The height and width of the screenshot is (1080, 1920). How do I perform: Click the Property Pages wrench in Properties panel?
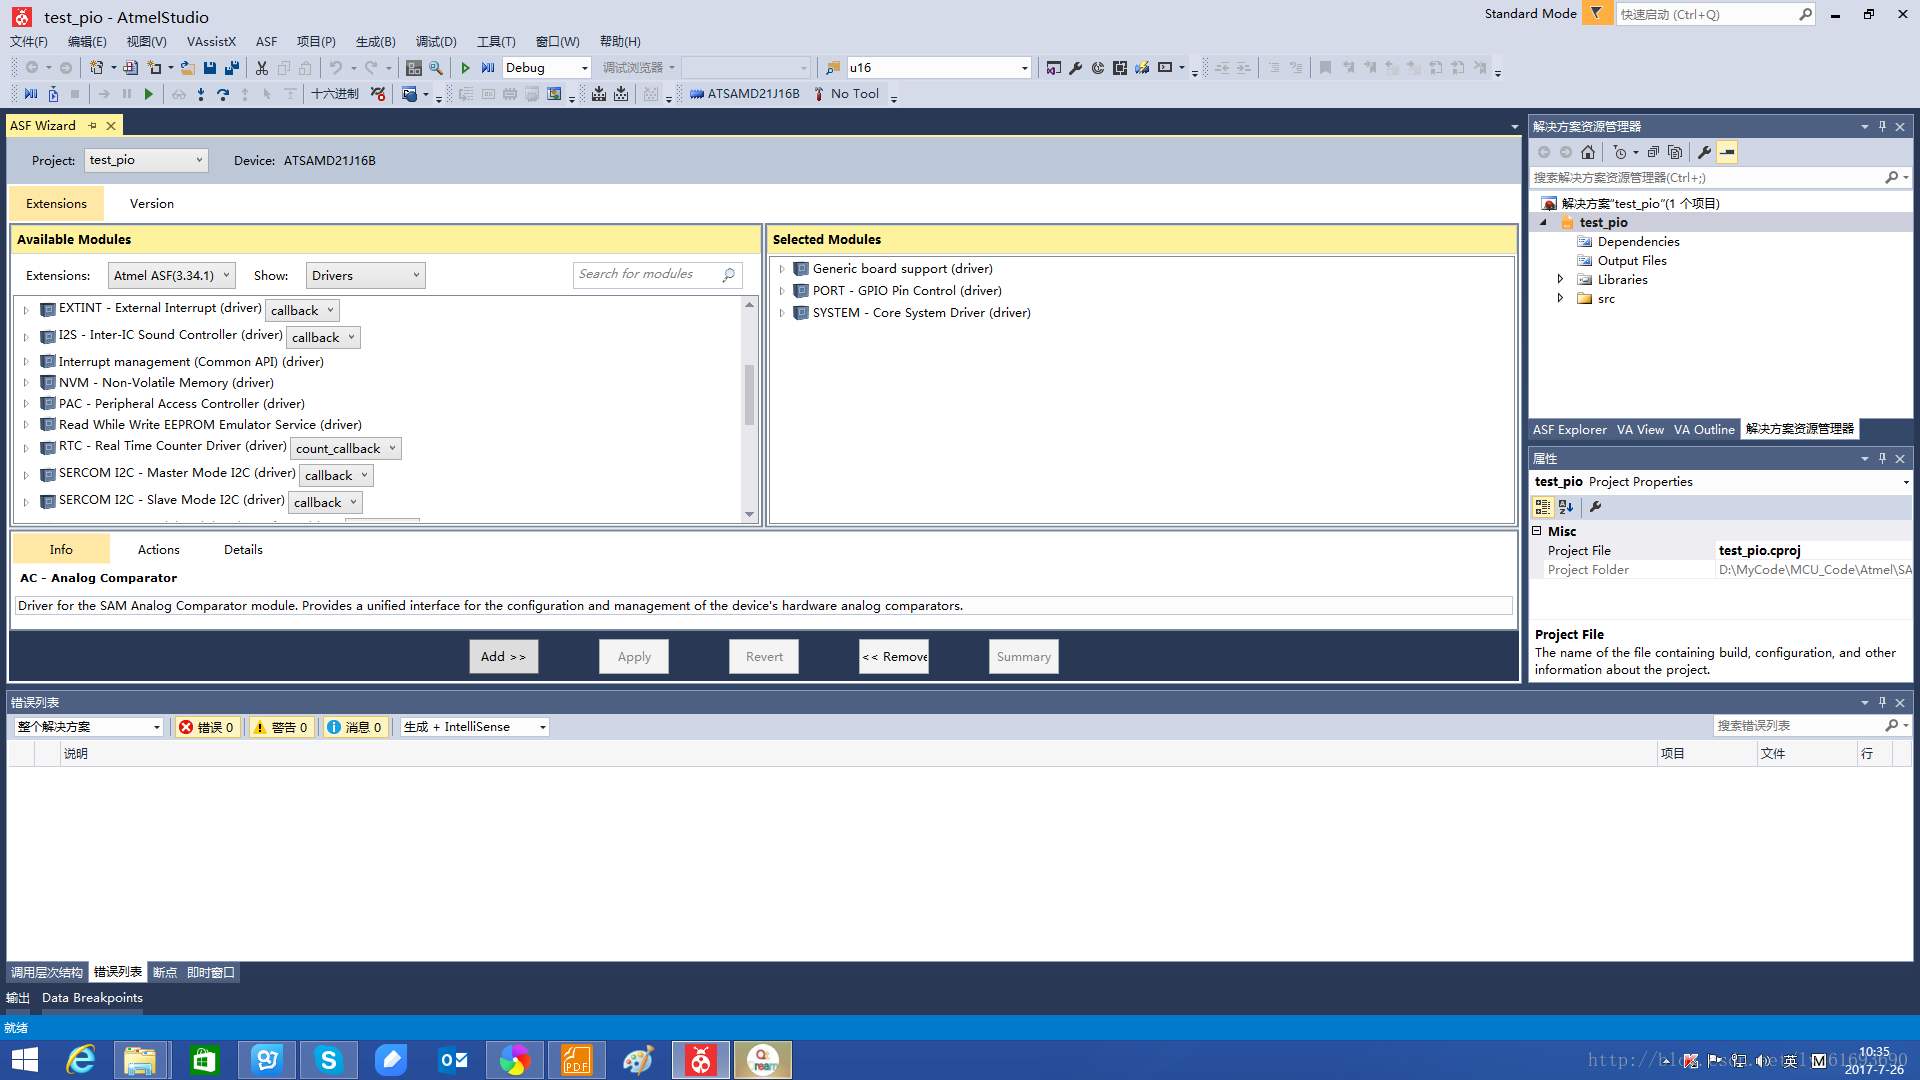1596,507
